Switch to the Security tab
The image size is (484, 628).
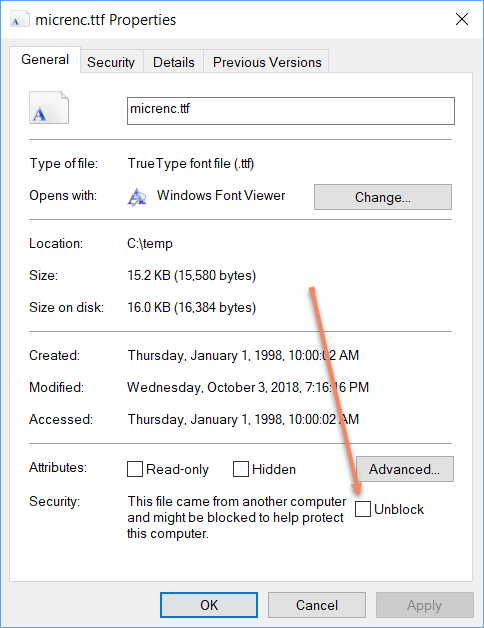pos(111,62)
